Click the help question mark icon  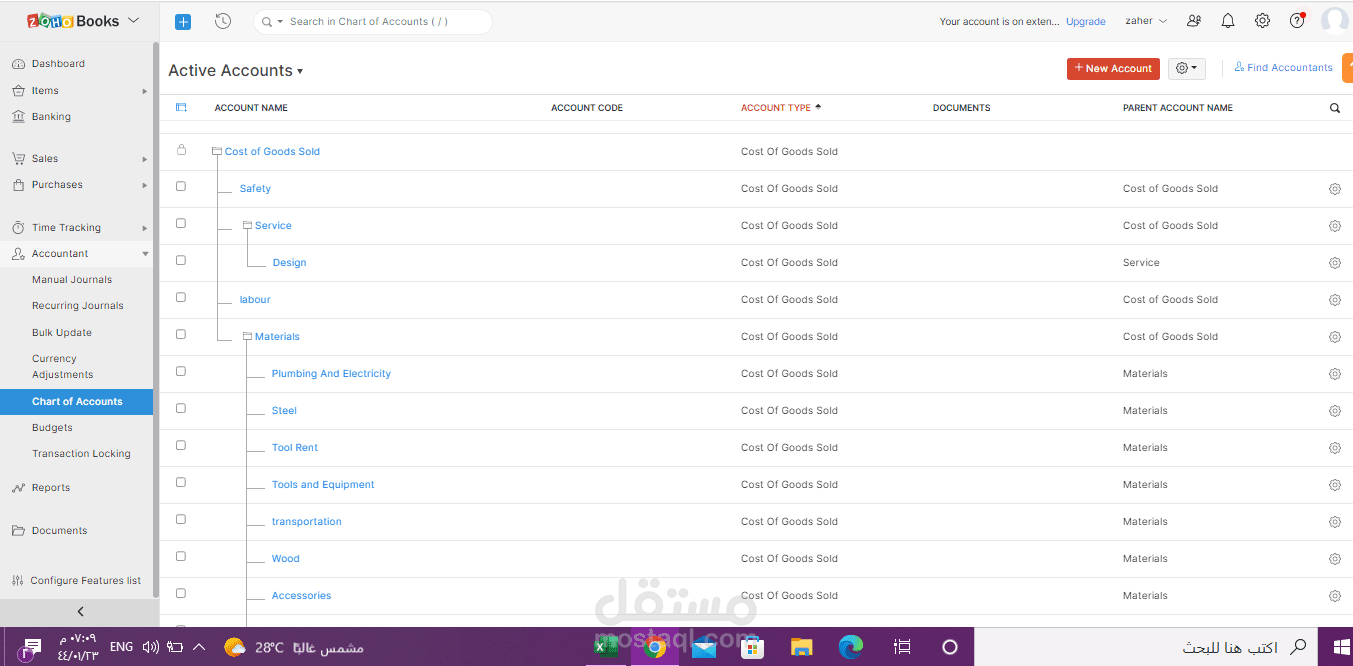click(1297, 21)
